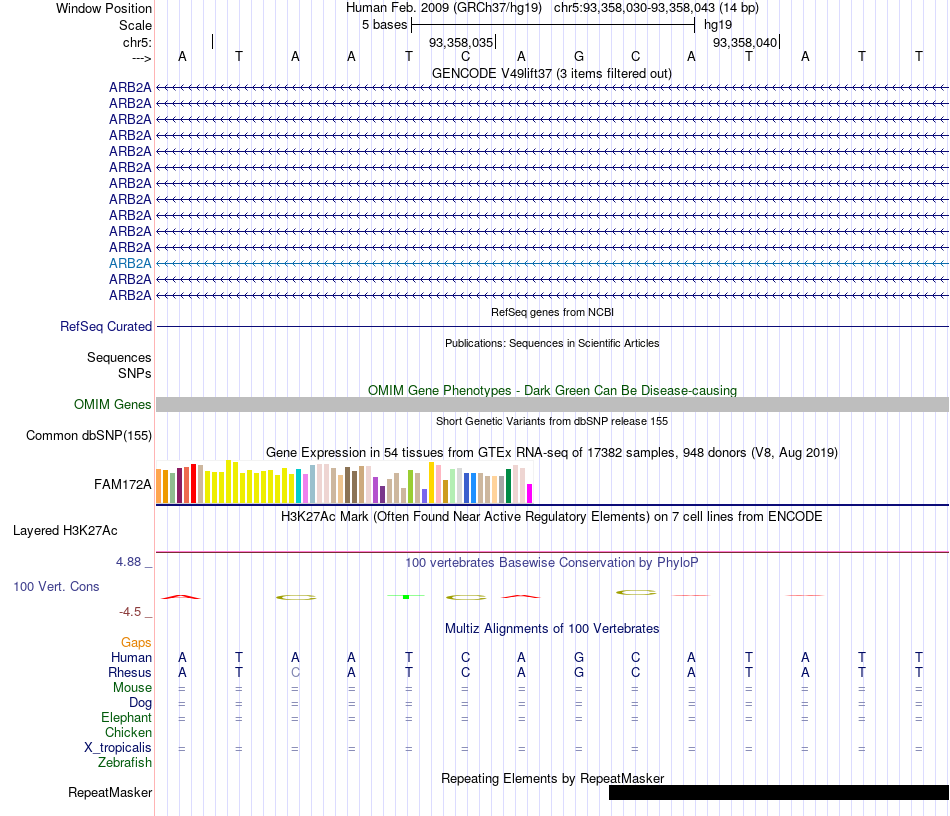This screenshot has height=816, width=950.
Task: Click the Scale label
Action: (x=135, y=25)
